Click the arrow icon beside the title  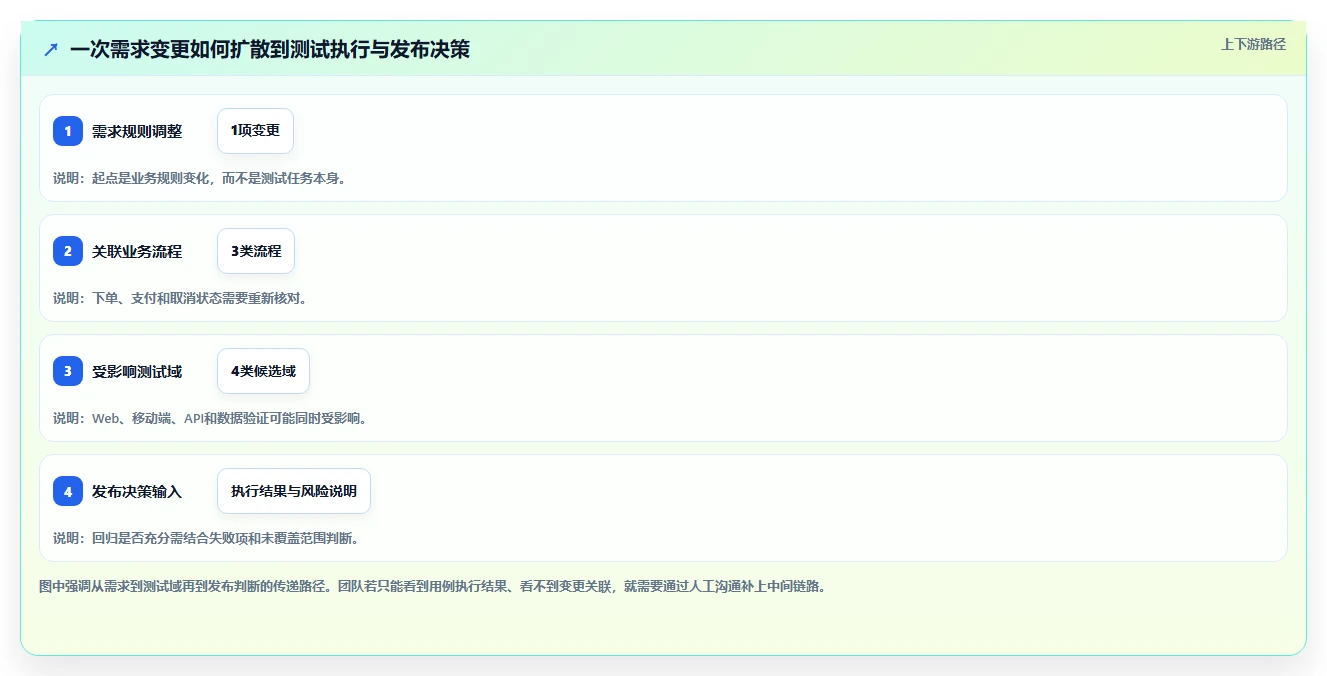pyautogui.click(x=51, y=49)
